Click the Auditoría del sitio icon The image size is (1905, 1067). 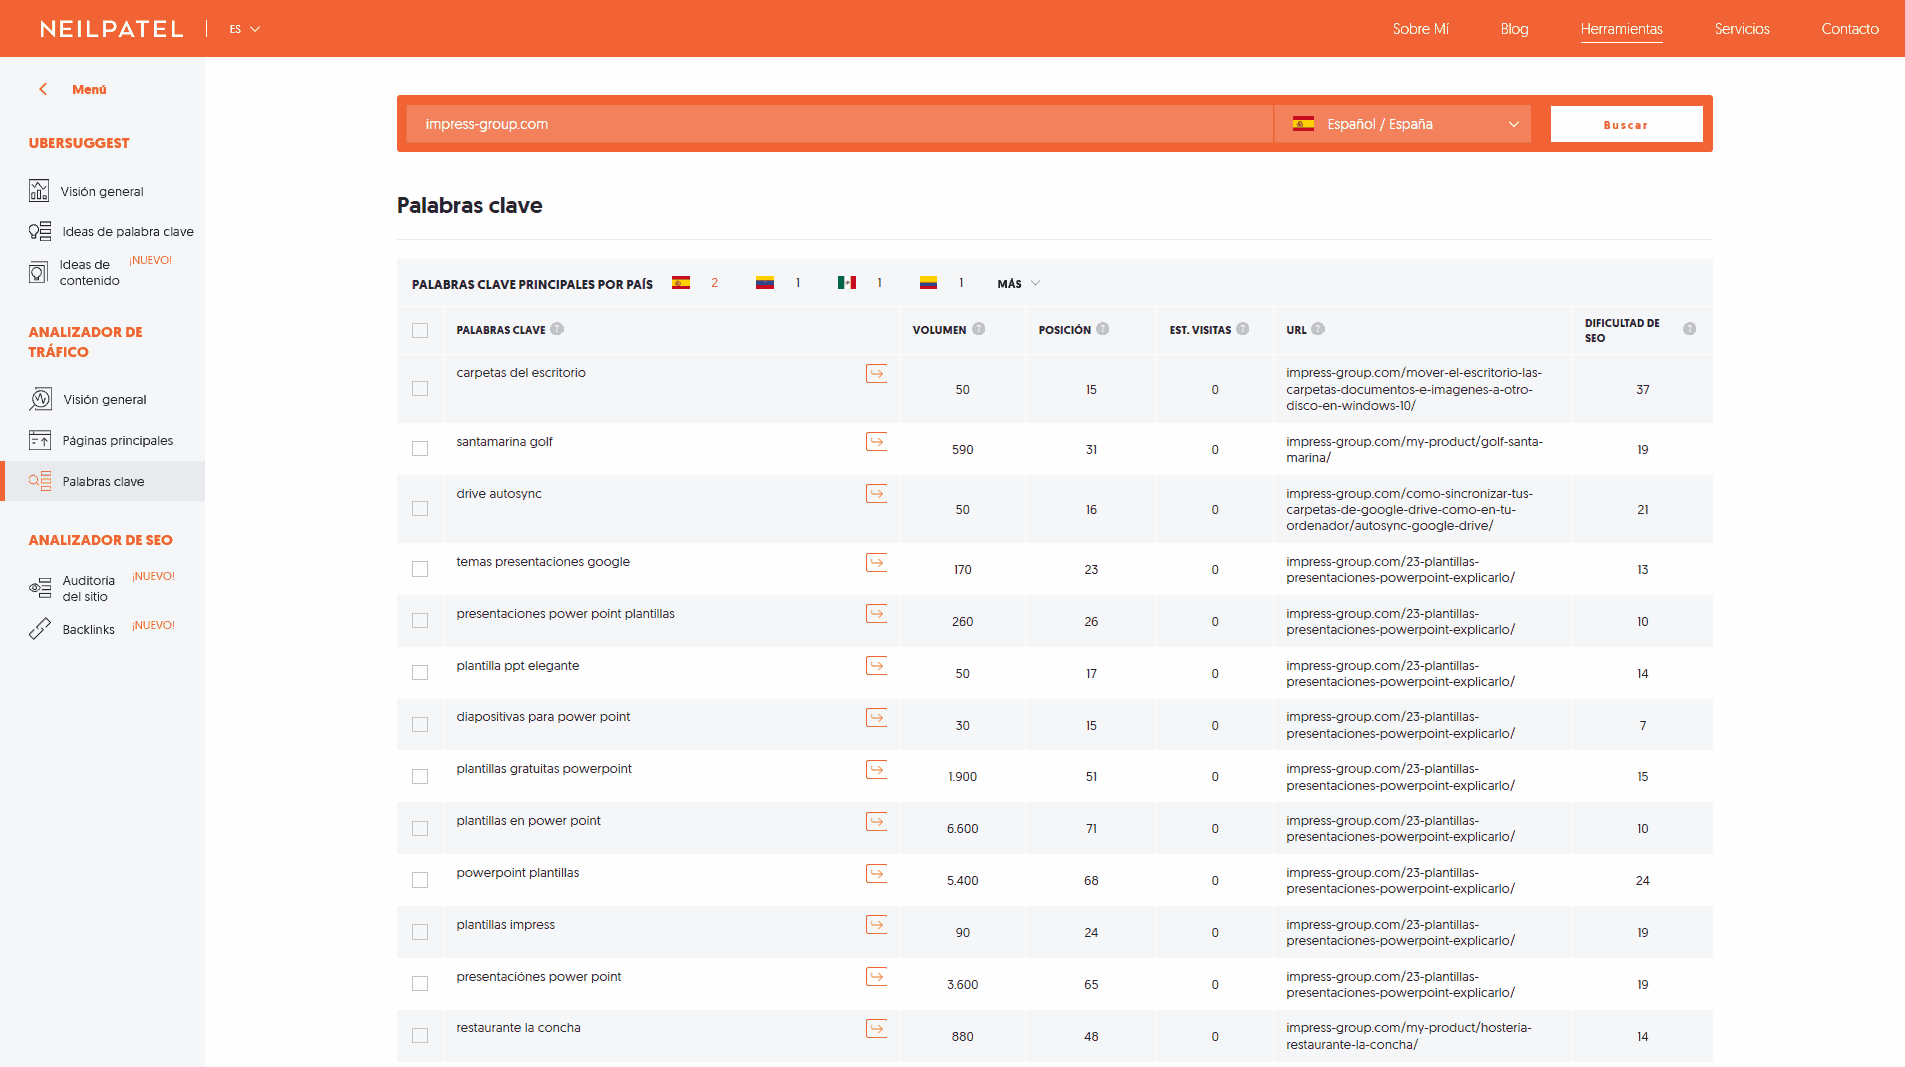[x=40, y=588]
